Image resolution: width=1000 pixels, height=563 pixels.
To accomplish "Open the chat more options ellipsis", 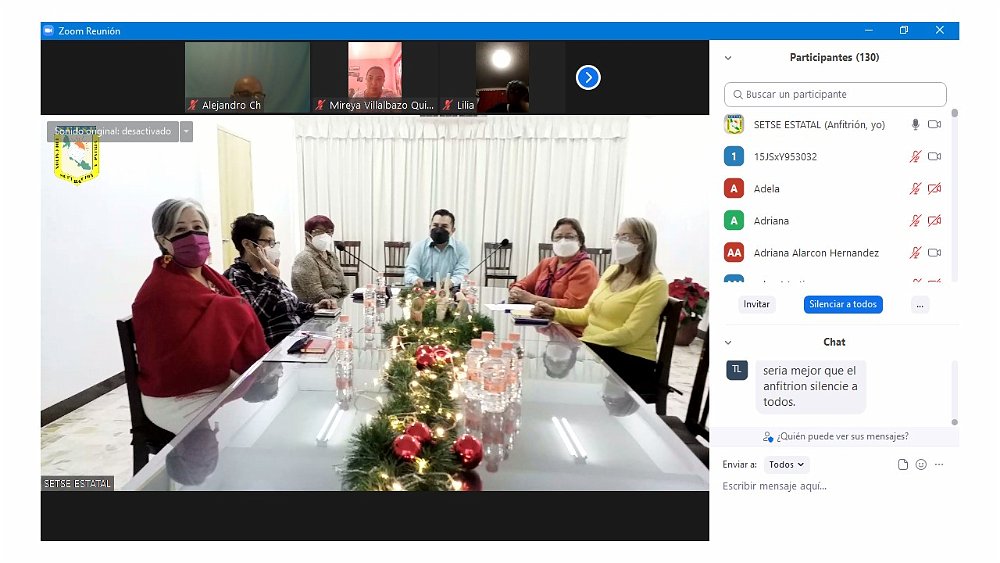I will 939,465.
